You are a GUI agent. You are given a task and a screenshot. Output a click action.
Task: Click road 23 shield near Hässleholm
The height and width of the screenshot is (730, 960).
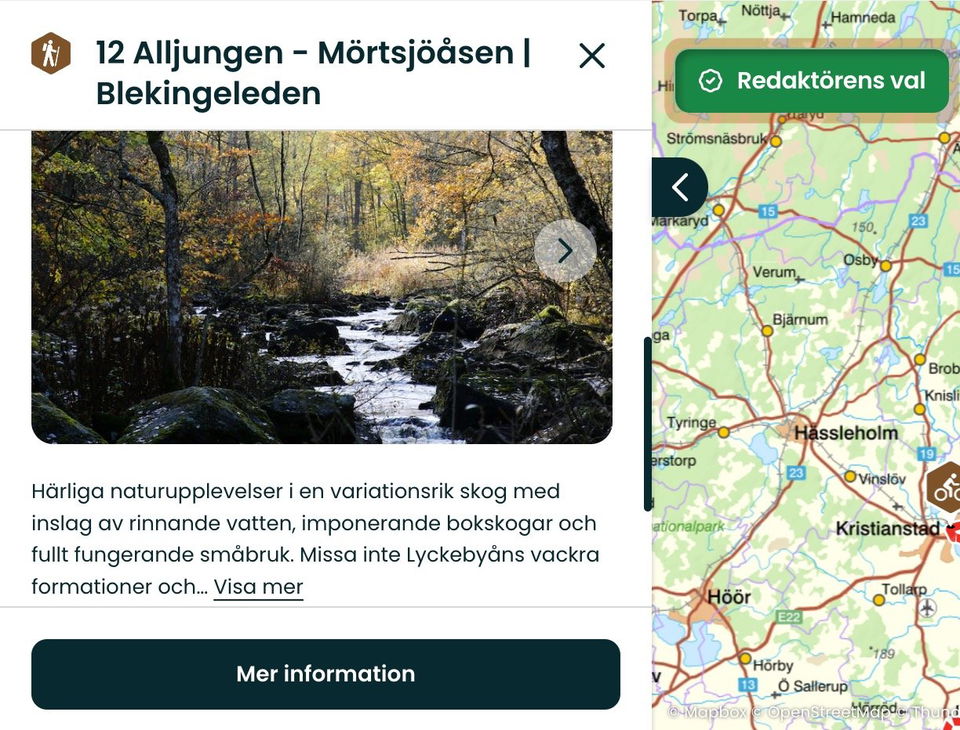(x=796, y=472)
